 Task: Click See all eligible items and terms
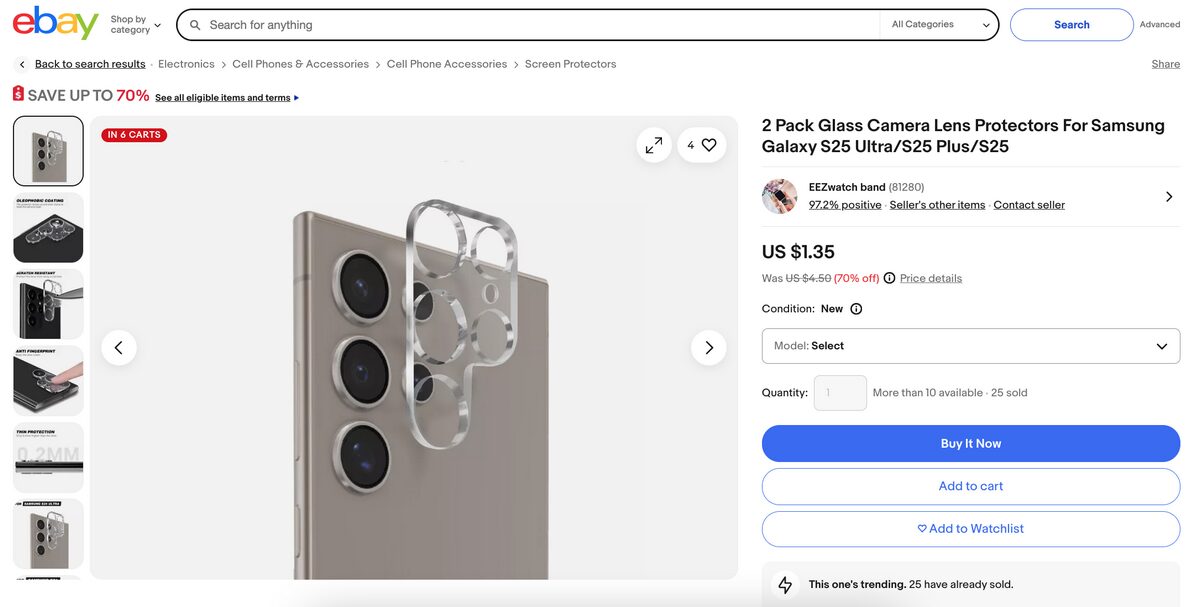pyautogui.click(x=220, y=97)
